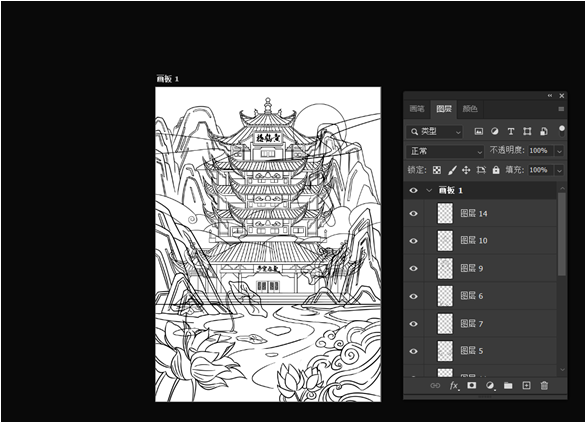Delete layer with the trash icon
Screen dimensions: 586x423
(544, 385)
